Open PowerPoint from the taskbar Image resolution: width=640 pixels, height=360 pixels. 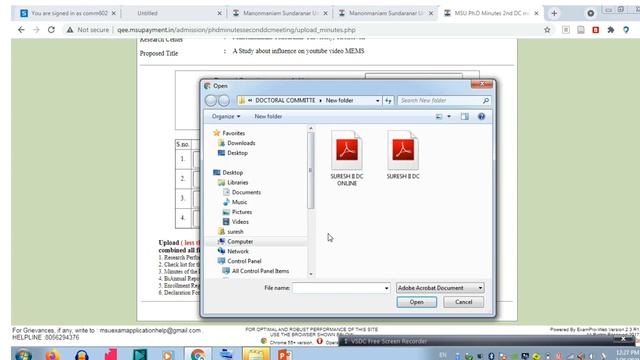click(284, 354)
